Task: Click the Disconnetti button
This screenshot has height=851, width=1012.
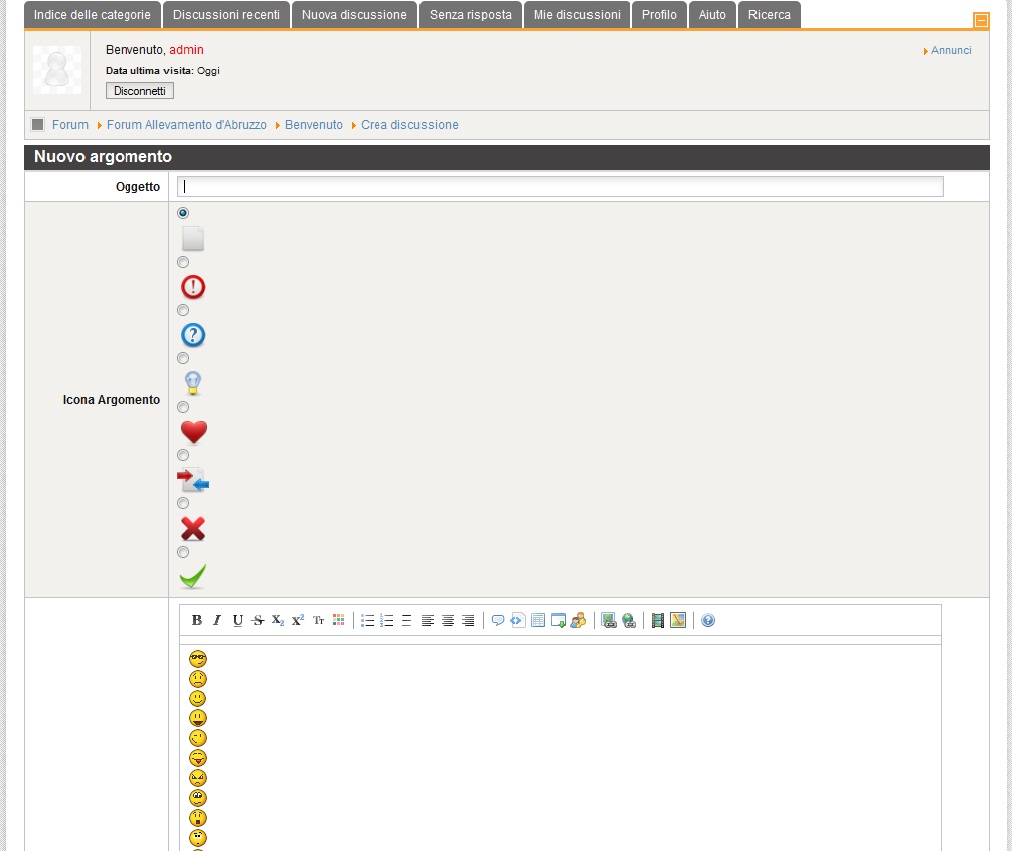Action: click(140, 91)
